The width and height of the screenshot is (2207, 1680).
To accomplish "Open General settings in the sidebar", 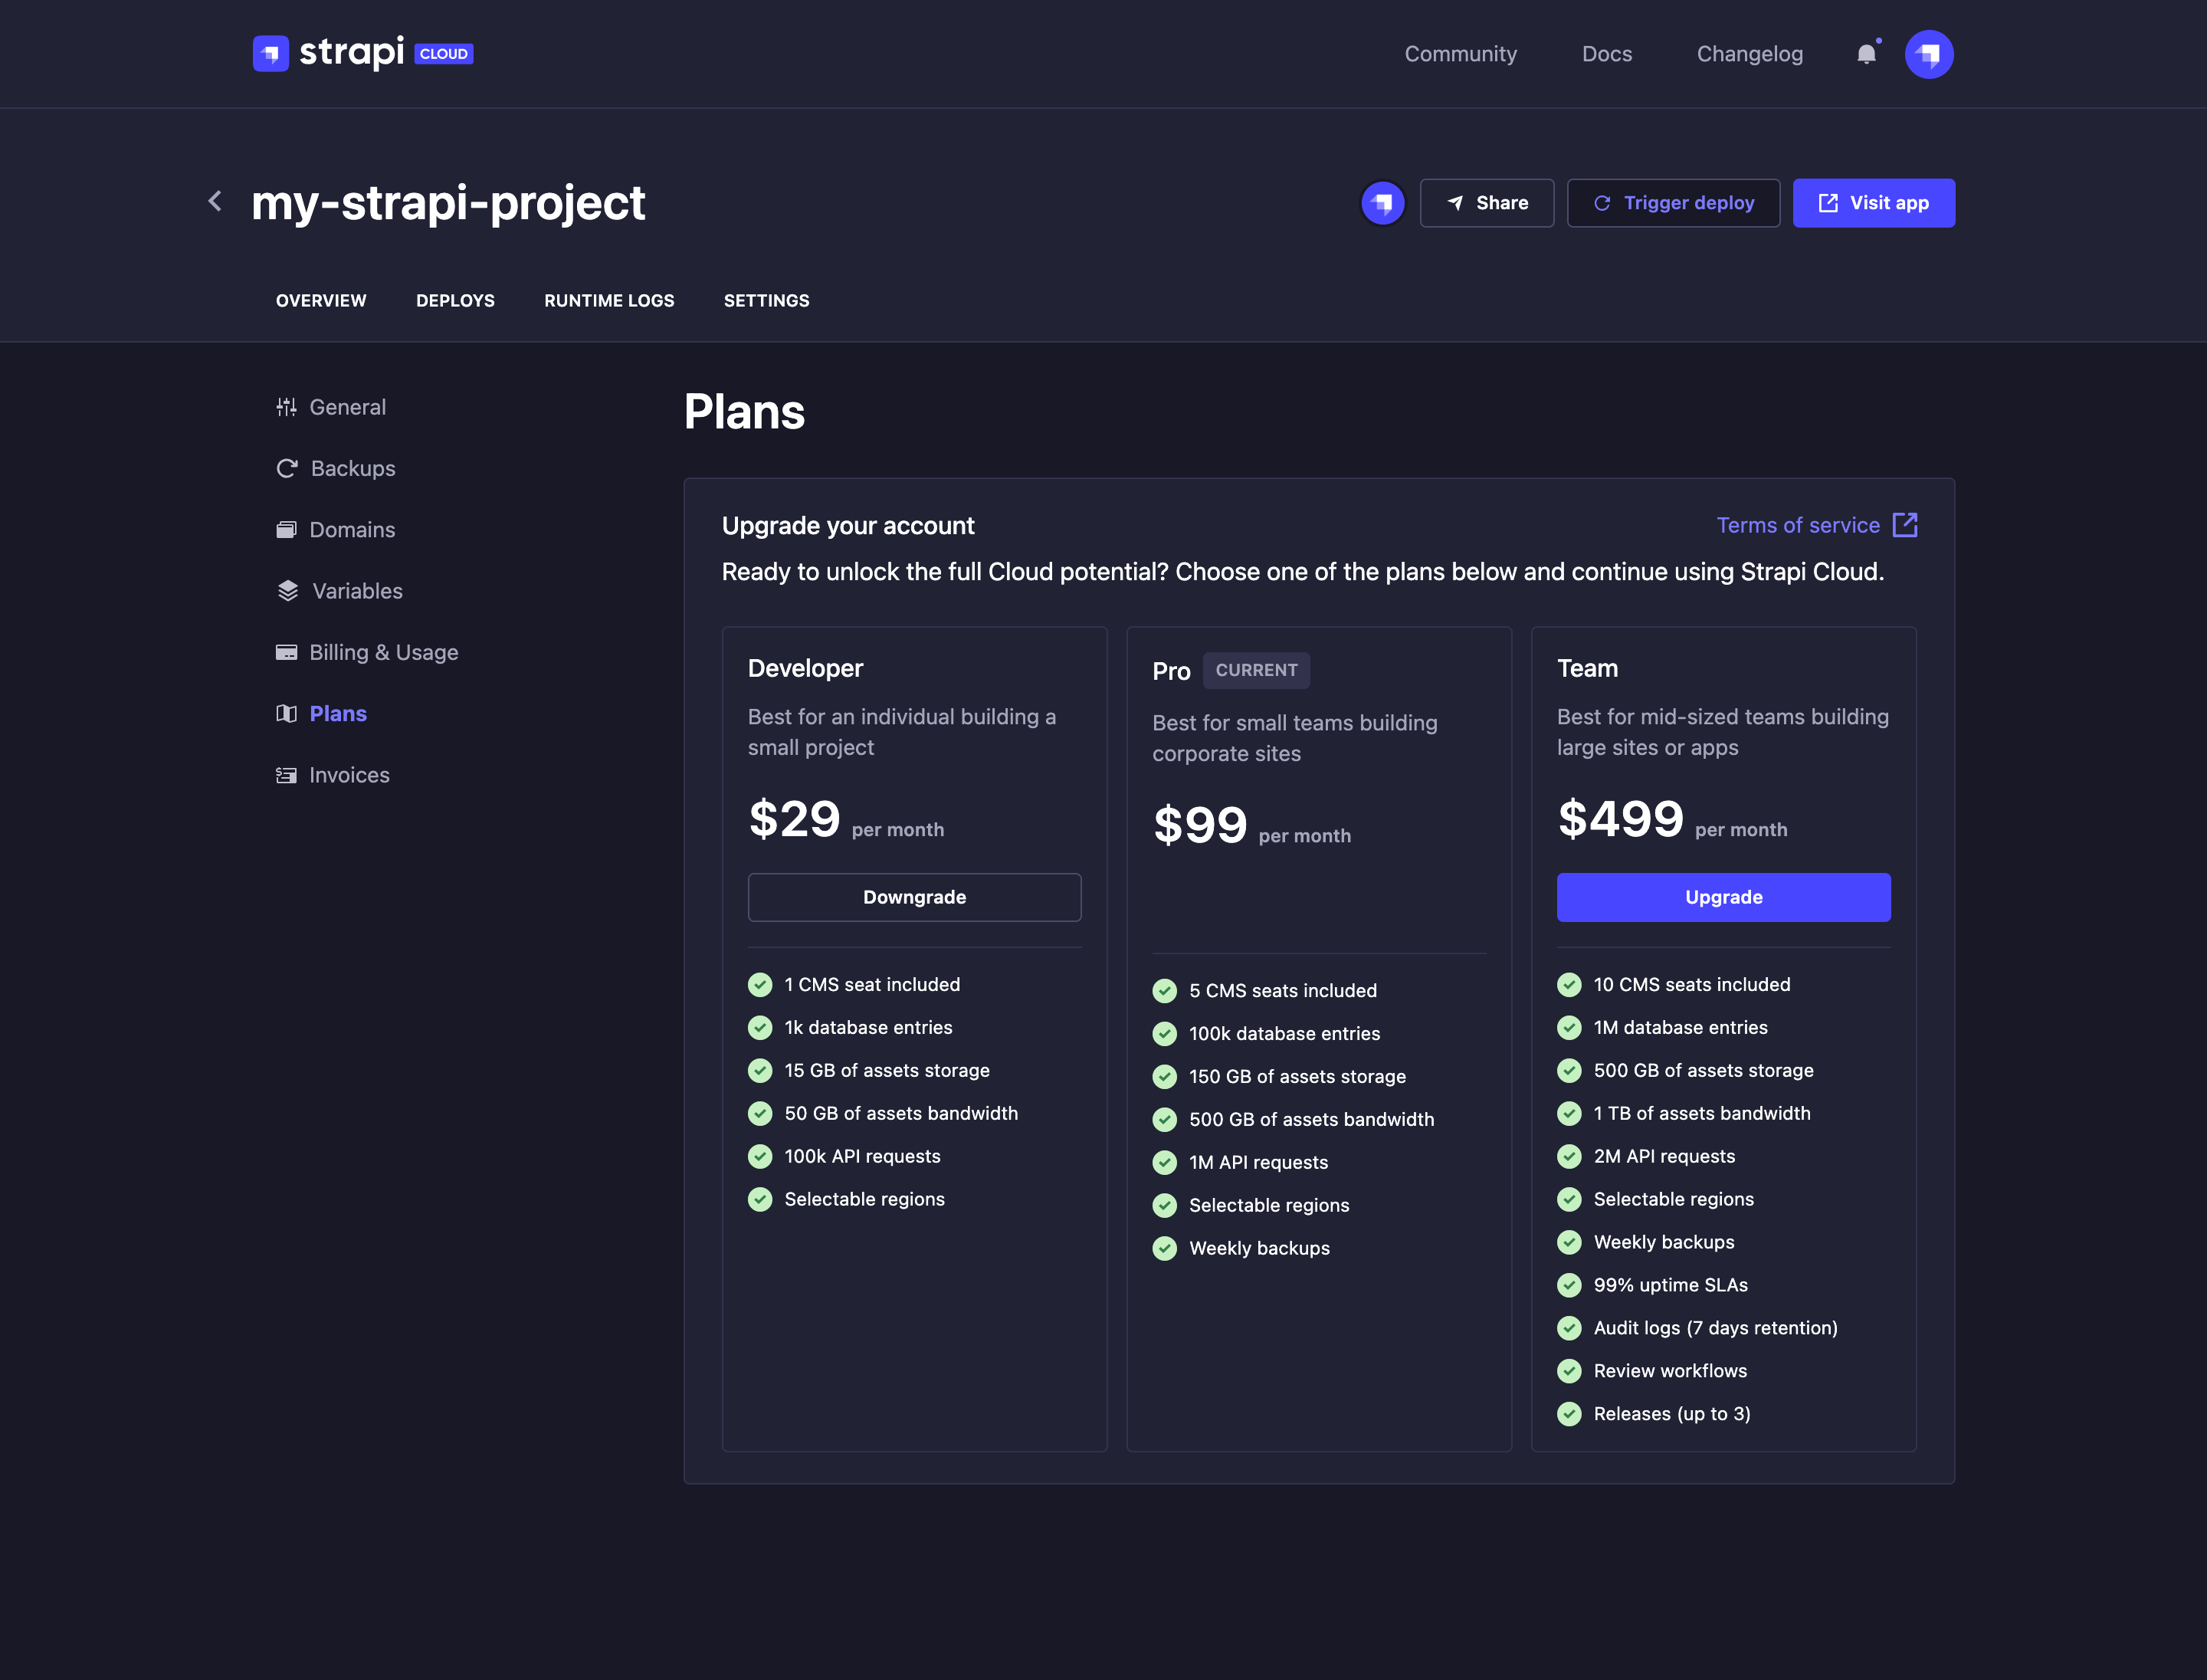I will click(346, 407).
